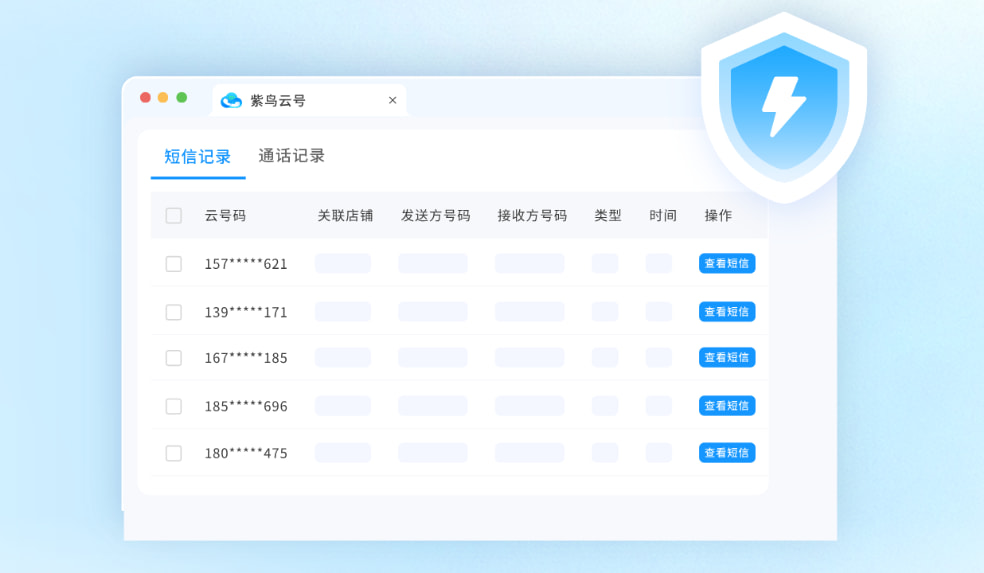Click the red window close dot
This screenshot has height=573, width=984.
[x=146, y=97]
